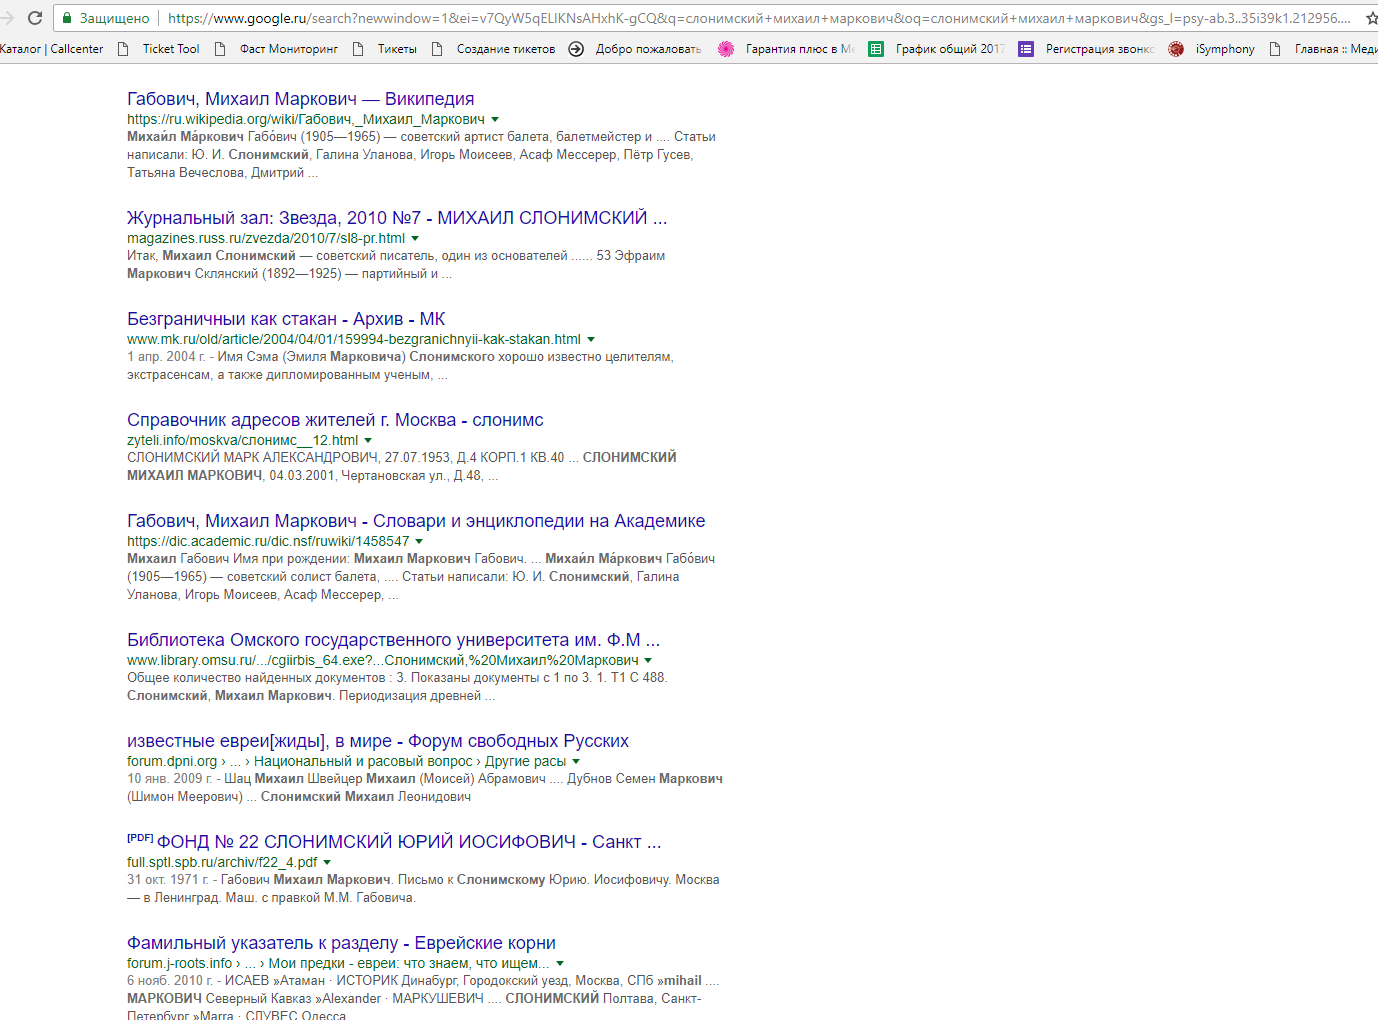The height and width of the screenshot is (1020, 1378).
Task: Click the snippet dated '1 апр. 2004 г.'
Action: click(400, 366)
